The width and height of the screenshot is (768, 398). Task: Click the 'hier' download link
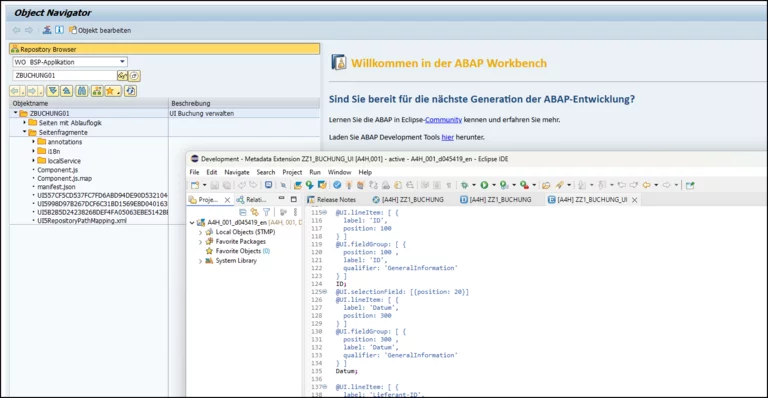448,137
